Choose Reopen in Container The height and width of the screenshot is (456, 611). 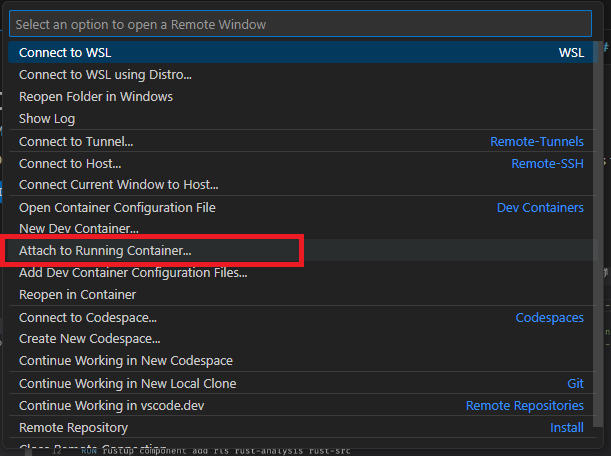click(303, 294)
